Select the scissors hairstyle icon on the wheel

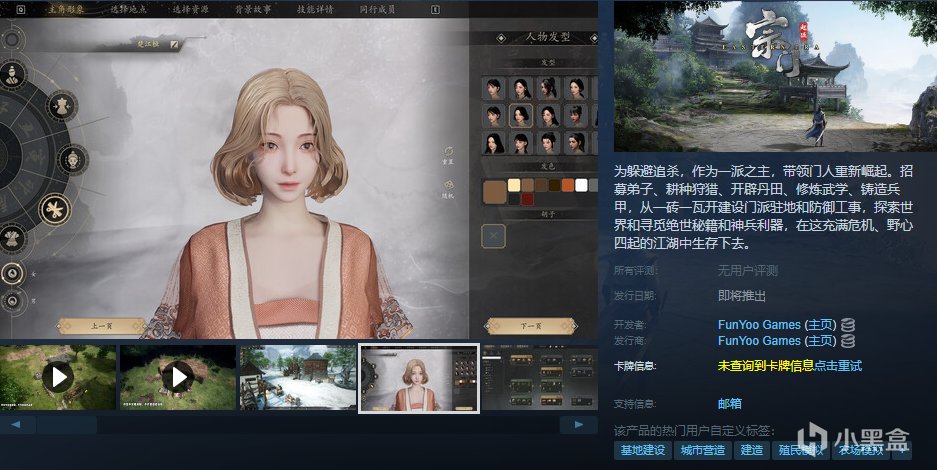point(55,210)
